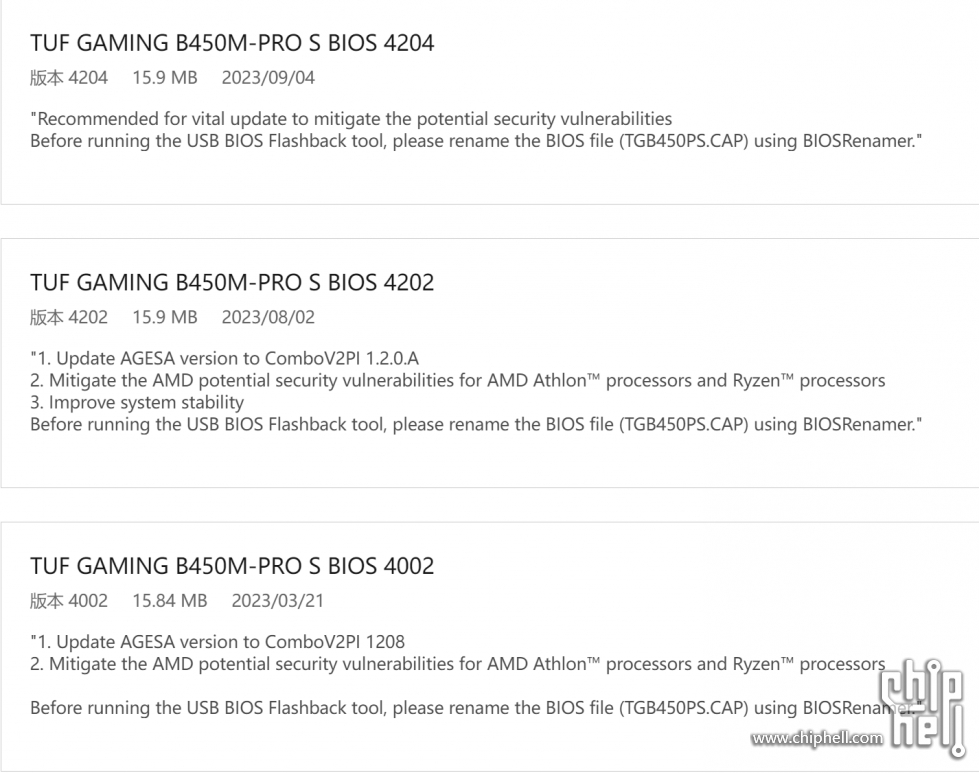Image resolution: width=979 pixels, height=773 pixels.
Task: Click the Recommended for vital update line
Action: click(x=351, y=119)
